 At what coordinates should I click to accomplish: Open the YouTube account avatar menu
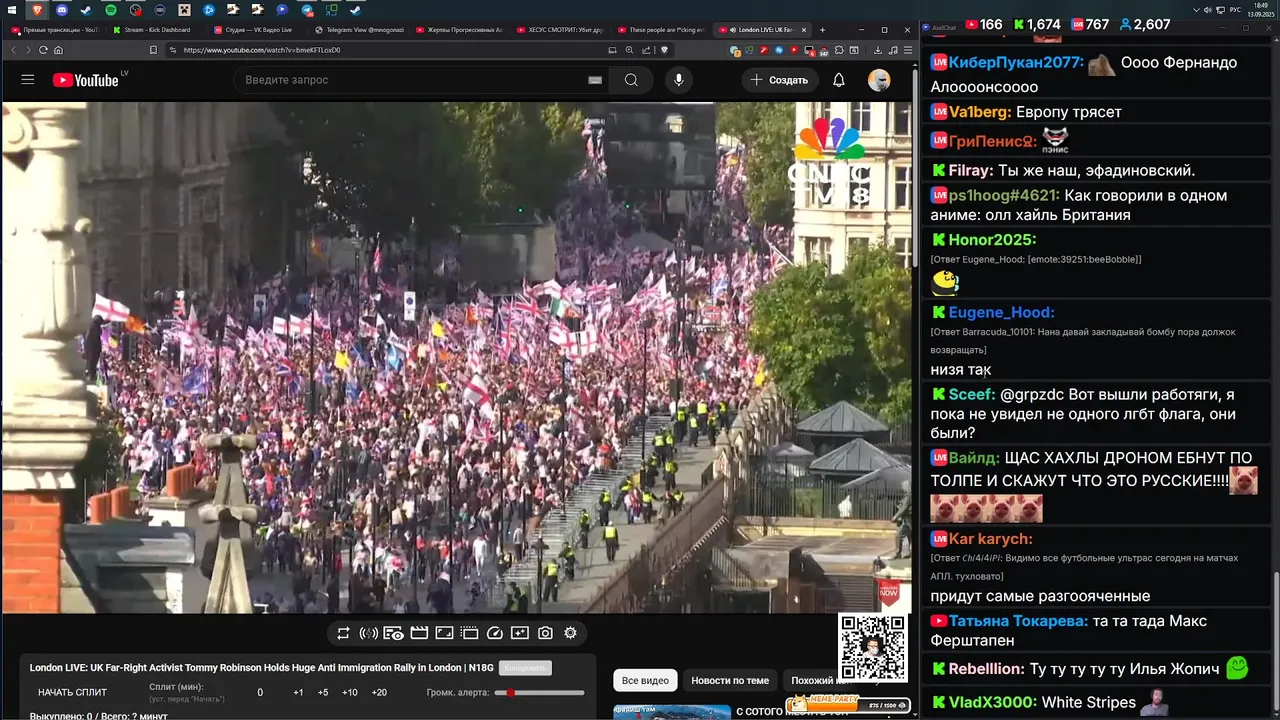click(x=879, y=80)
